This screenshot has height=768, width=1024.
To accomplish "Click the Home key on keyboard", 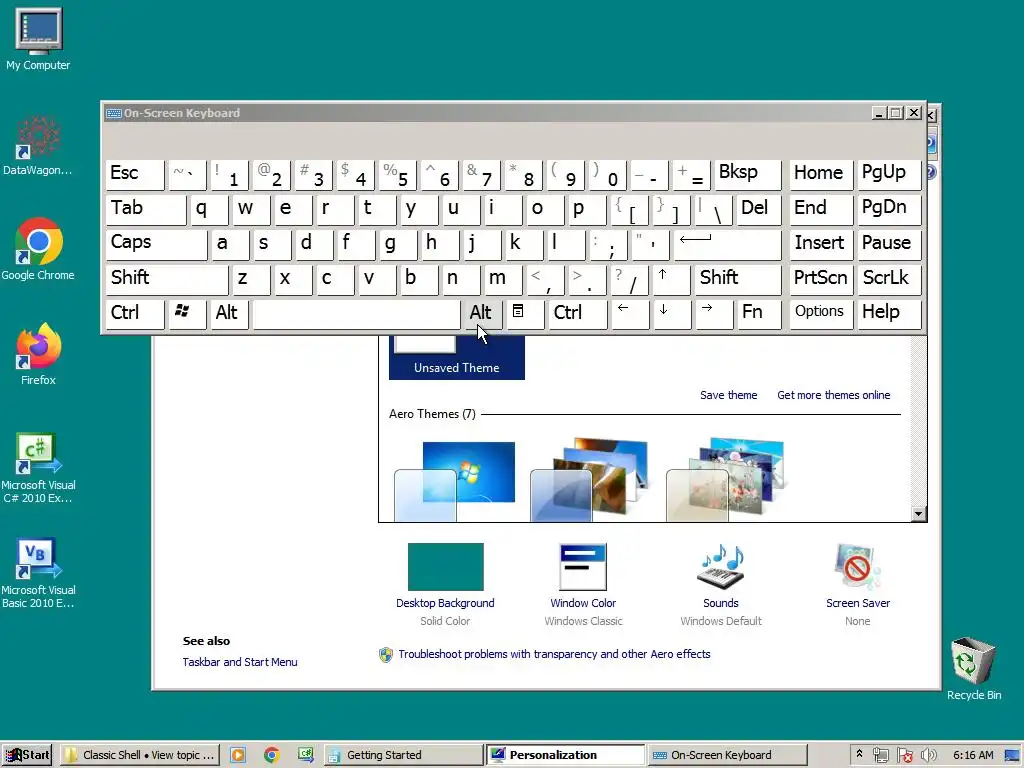I will click(821, 174).
